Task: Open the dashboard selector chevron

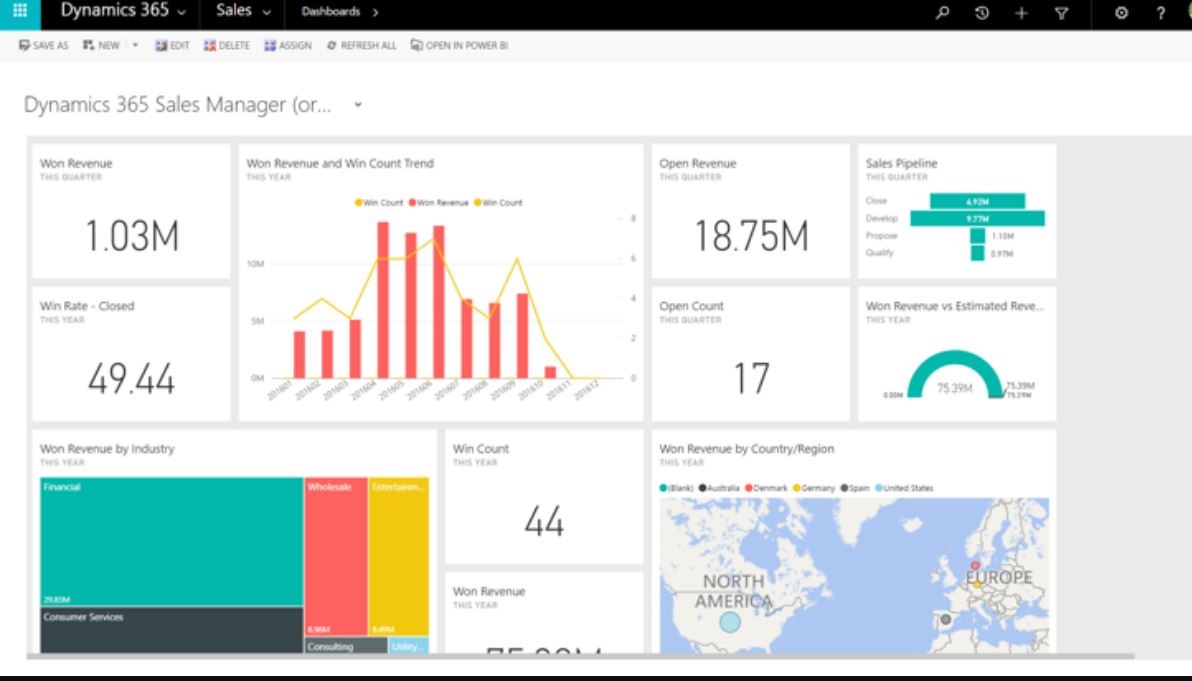Action: (x=358, y=103)
